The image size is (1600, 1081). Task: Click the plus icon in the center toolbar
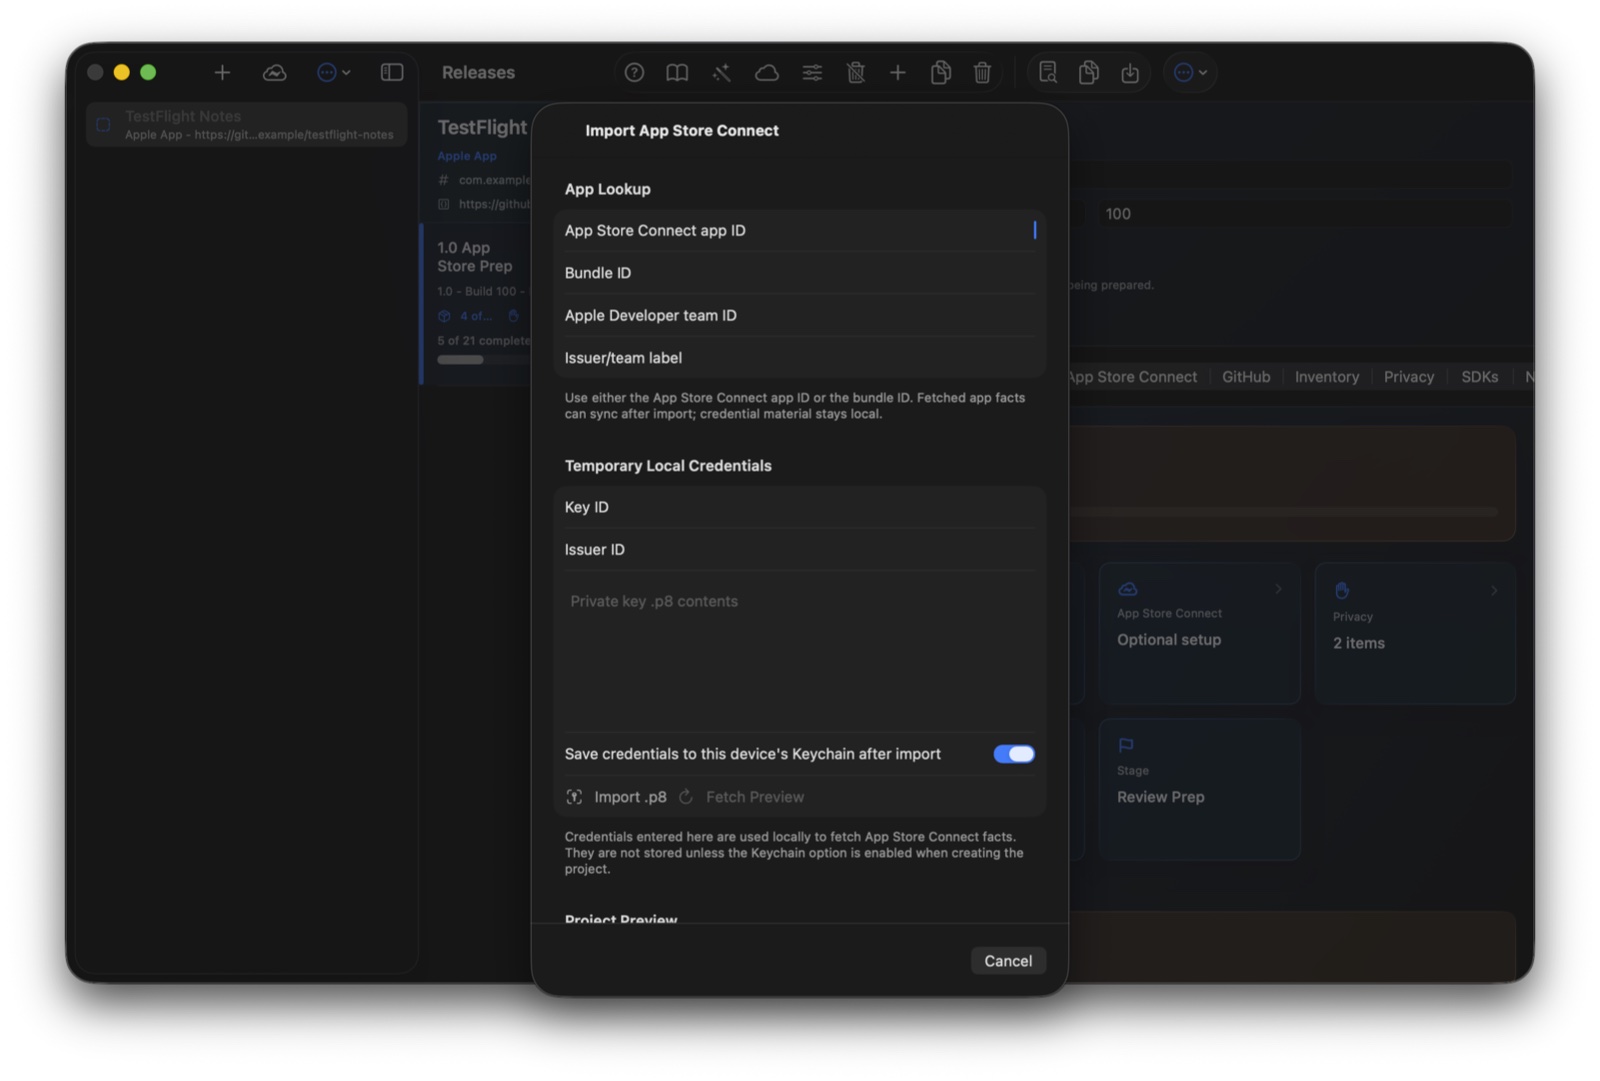pyautogui.click(x=897, y=72)
